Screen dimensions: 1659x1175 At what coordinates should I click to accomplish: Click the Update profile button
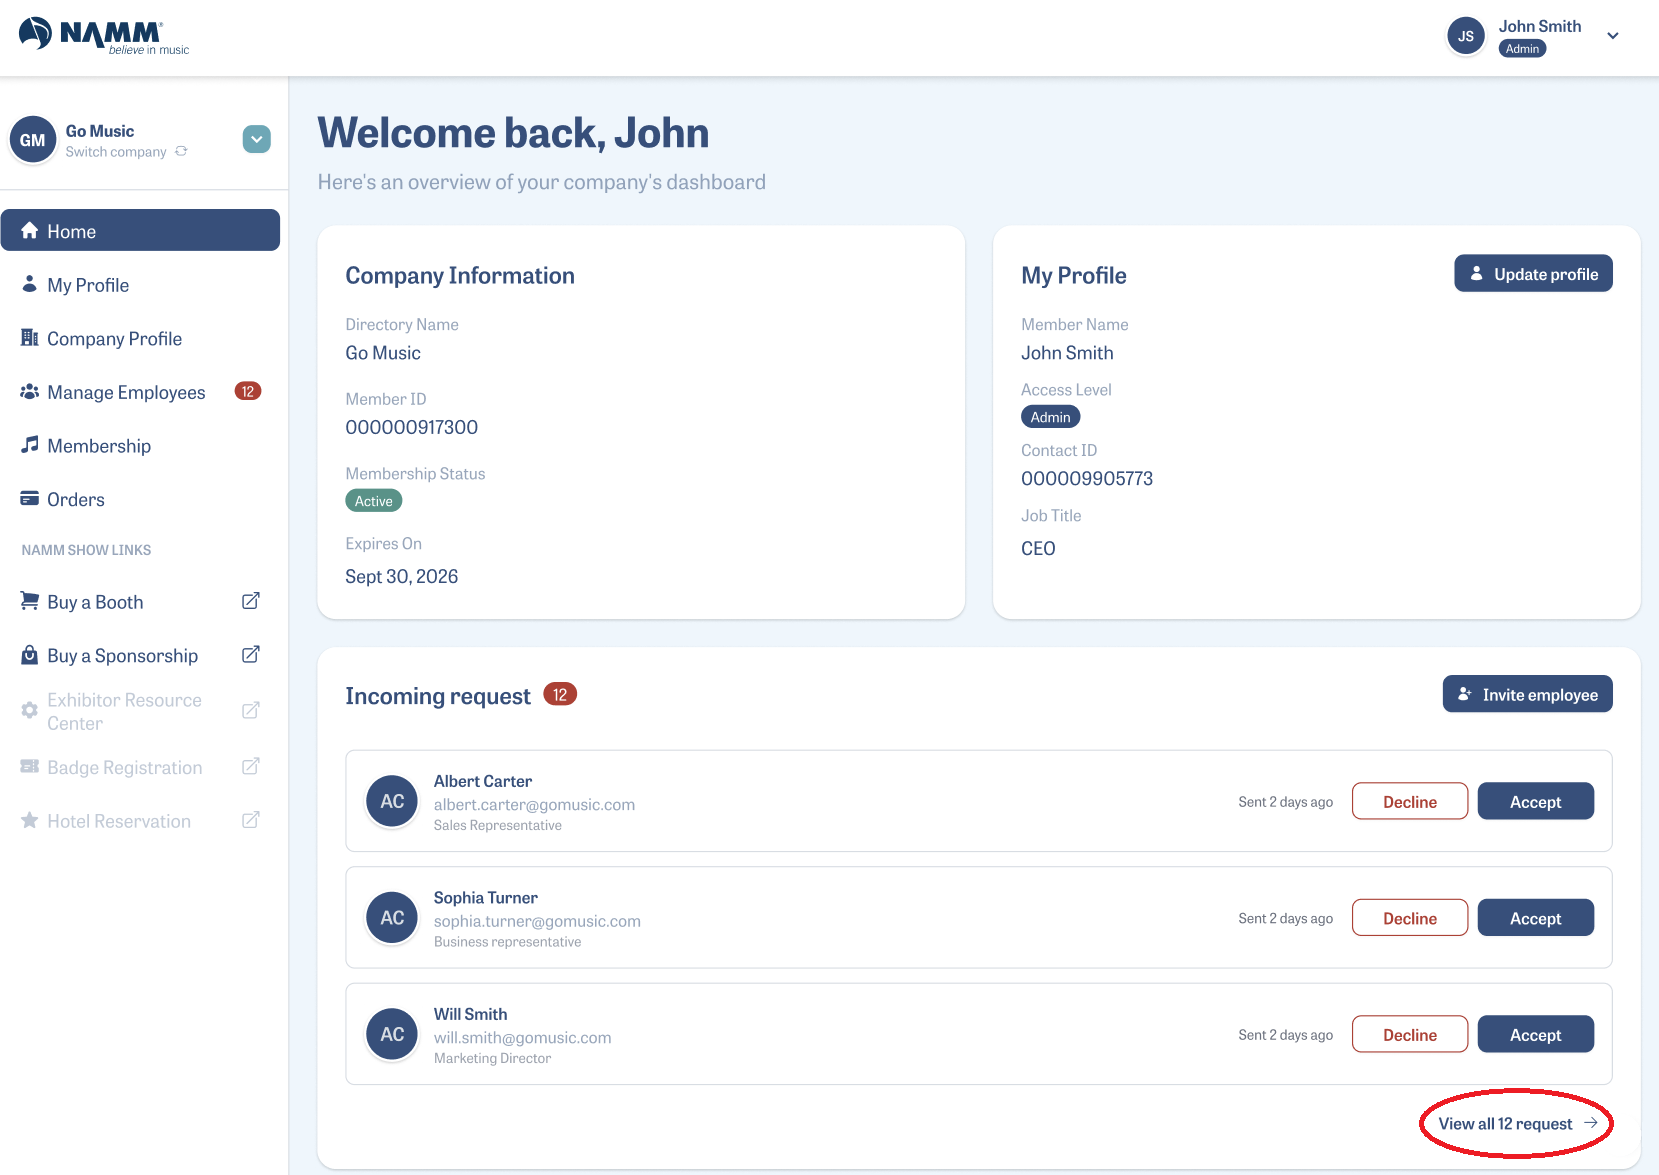pos(1533,274)
